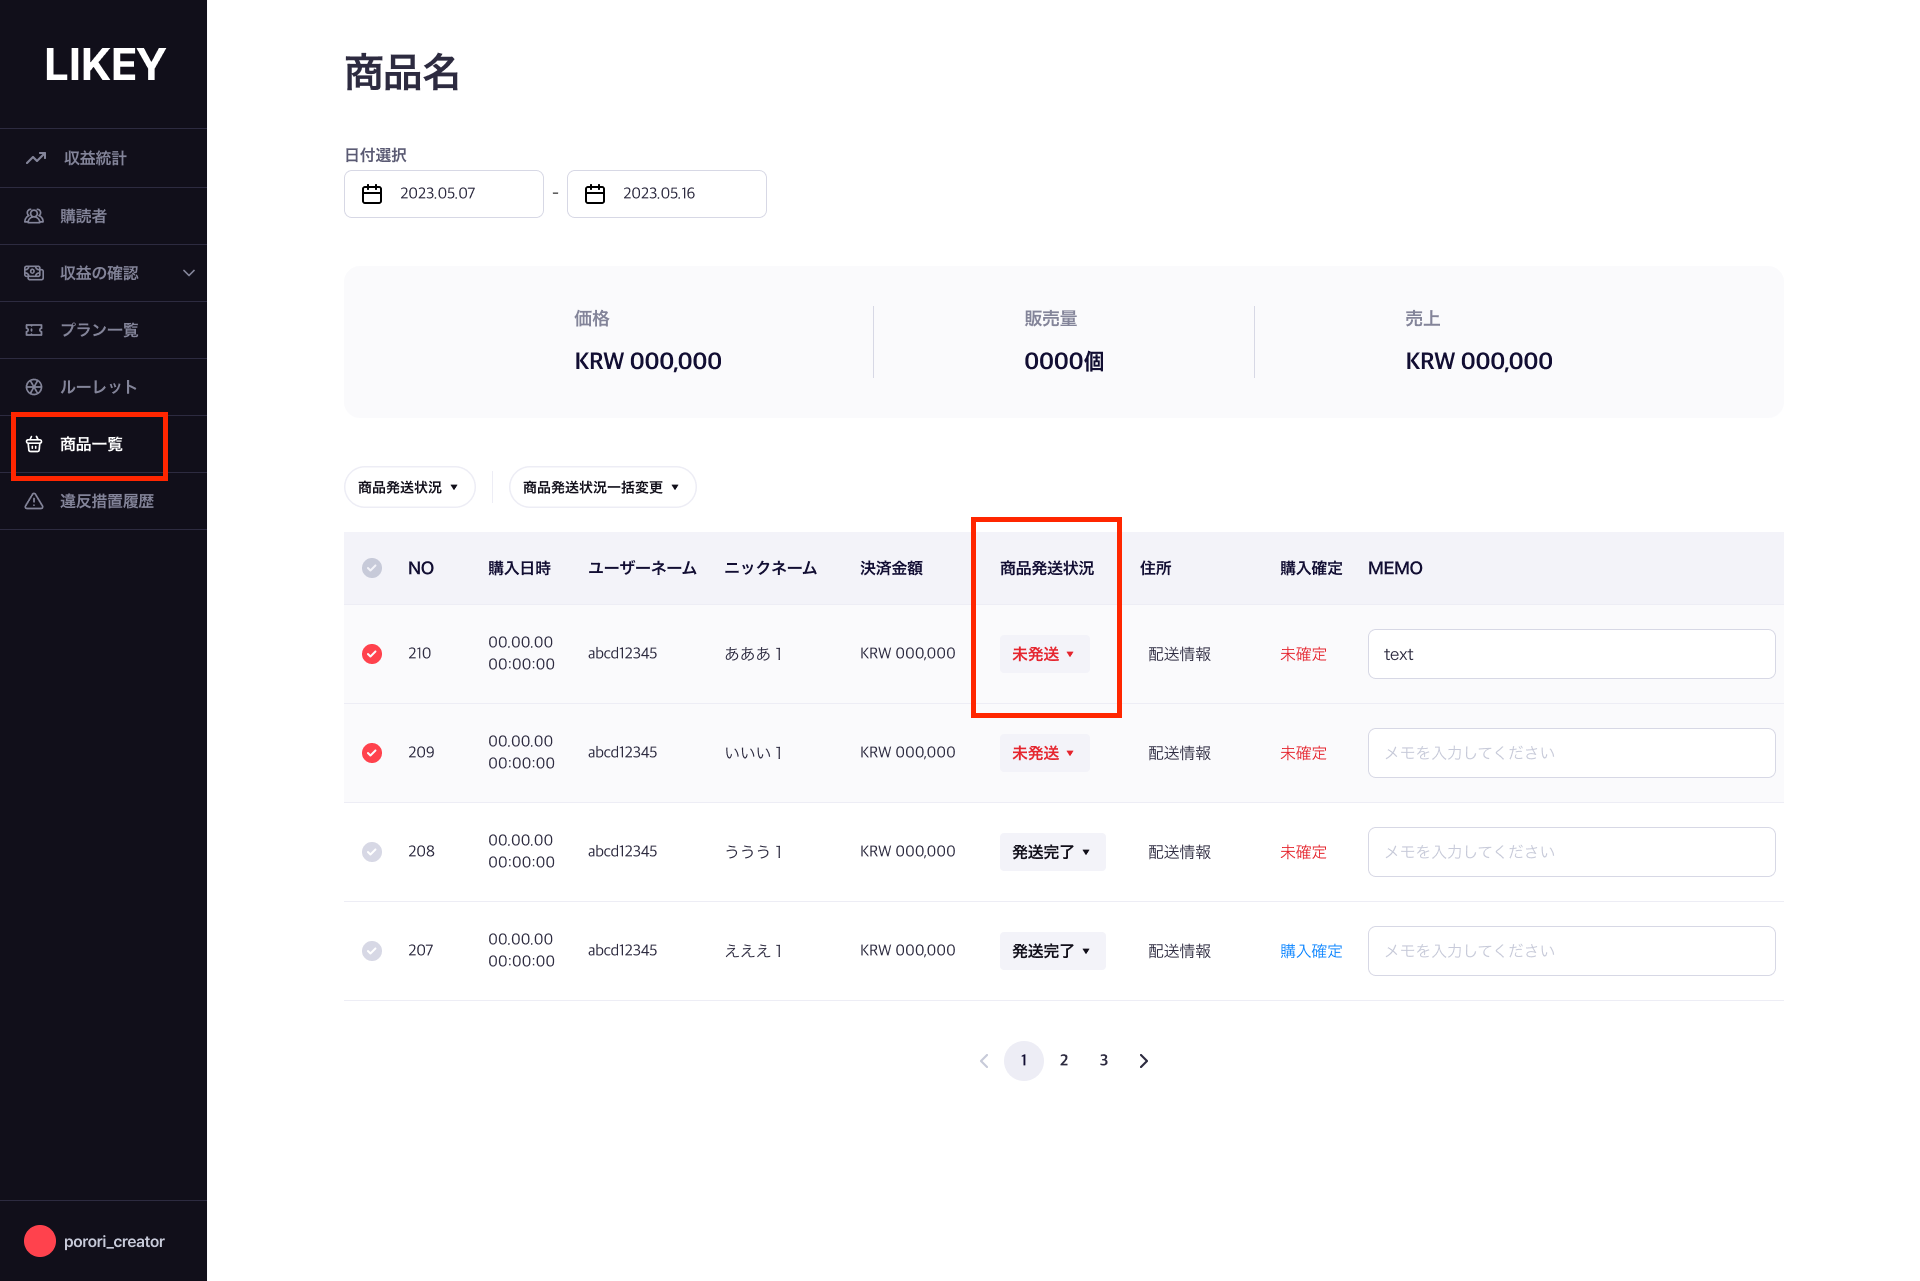
Task: Open the 商品発送状況 filter dropdown
Action: 409,487
